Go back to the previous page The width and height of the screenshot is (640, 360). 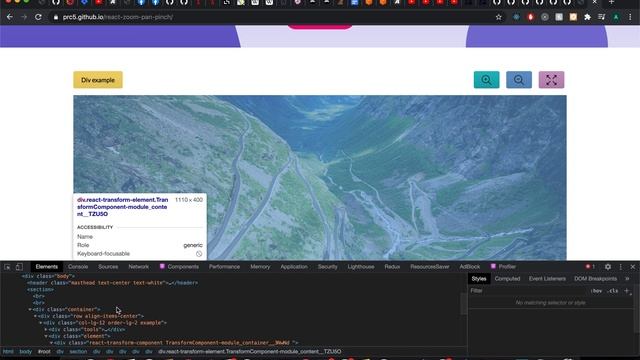click(10, 17)
